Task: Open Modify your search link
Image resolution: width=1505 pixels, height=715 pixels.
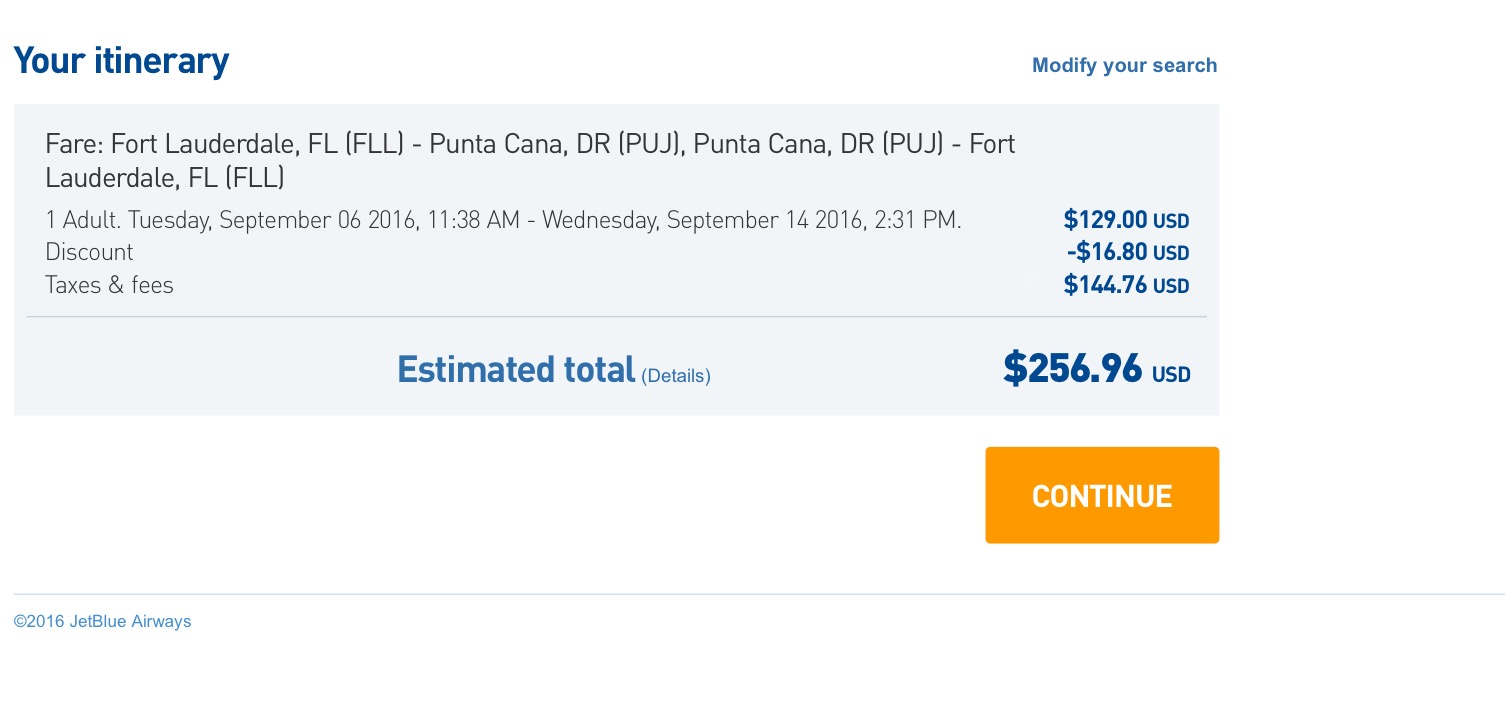Action: click(x=1124, y=65)
